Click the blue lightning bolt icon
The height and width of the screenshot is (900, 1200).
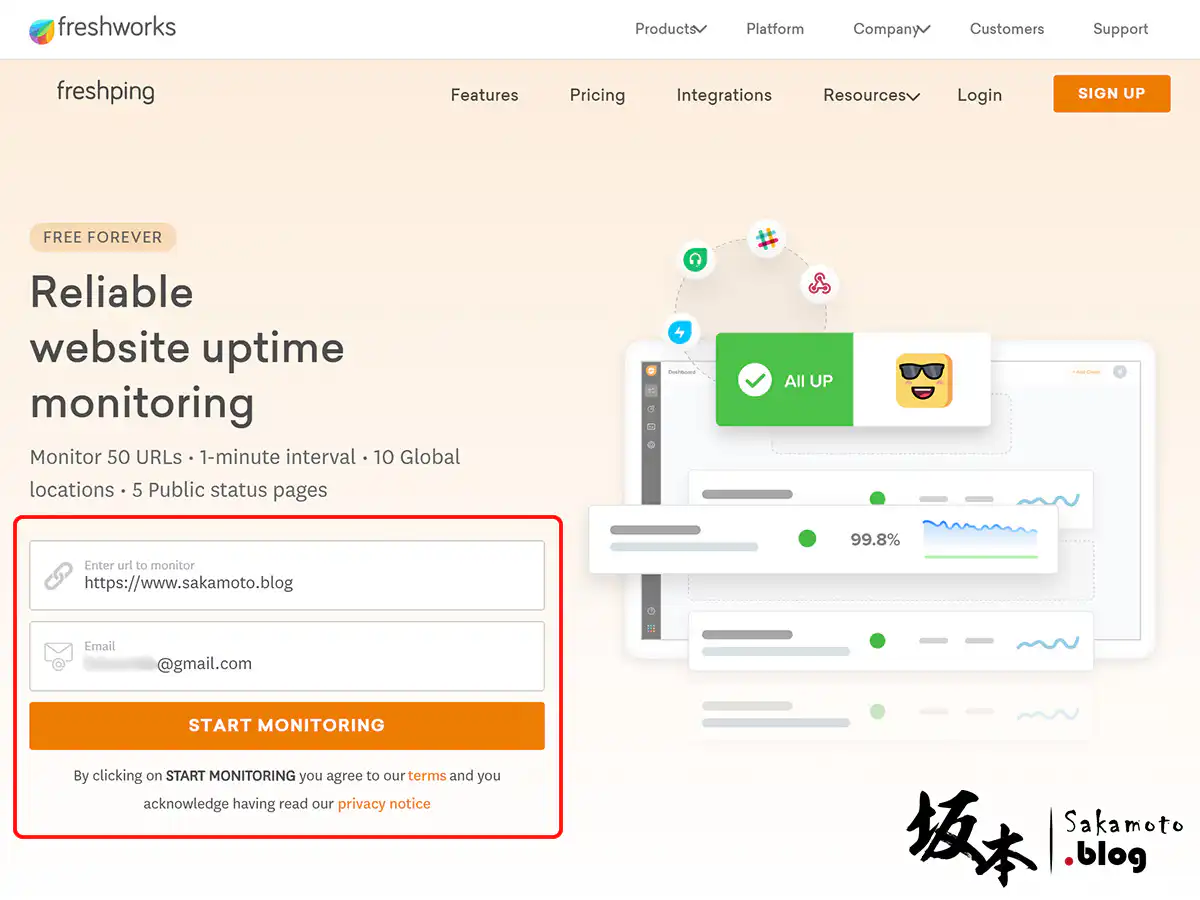tap(681, 331)
